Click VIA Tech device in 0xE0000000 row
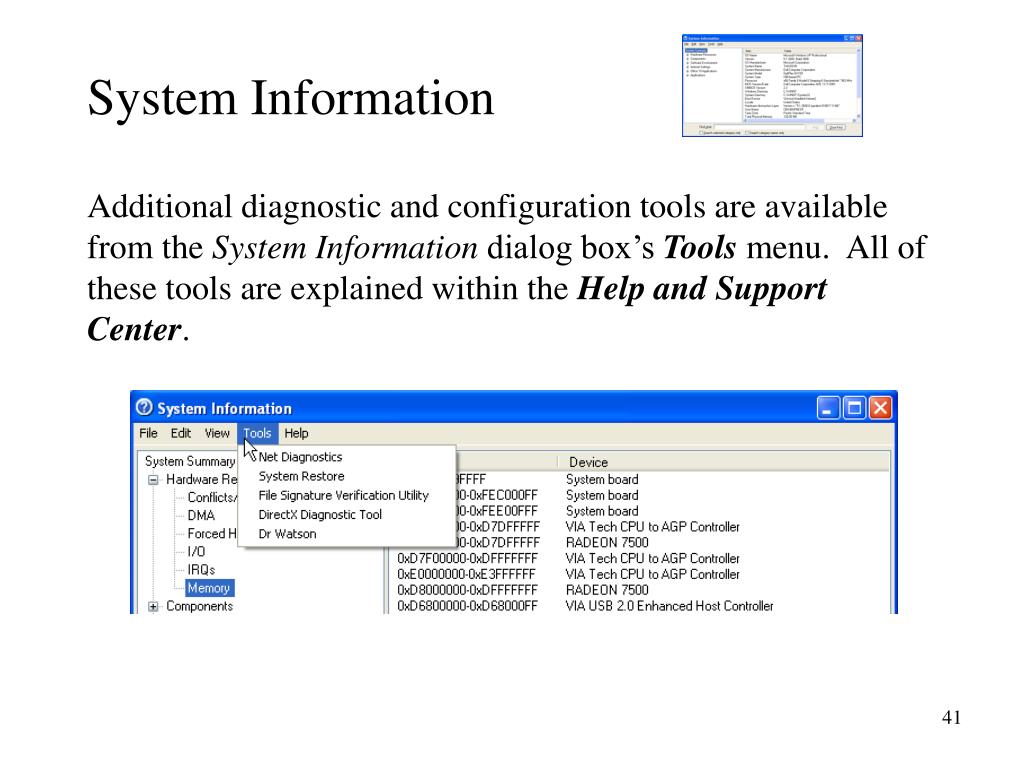Screen dimensions: 1024x768 pyautogui.click(x=652, y=575)
